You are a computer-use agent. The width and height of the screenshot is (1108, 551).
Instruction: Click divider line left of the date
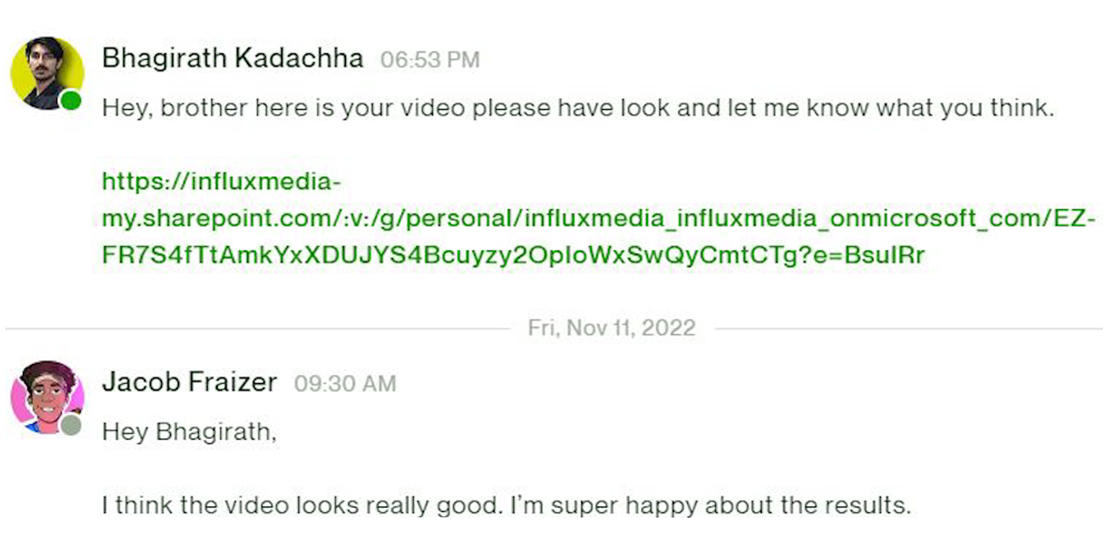pos(260,328)
